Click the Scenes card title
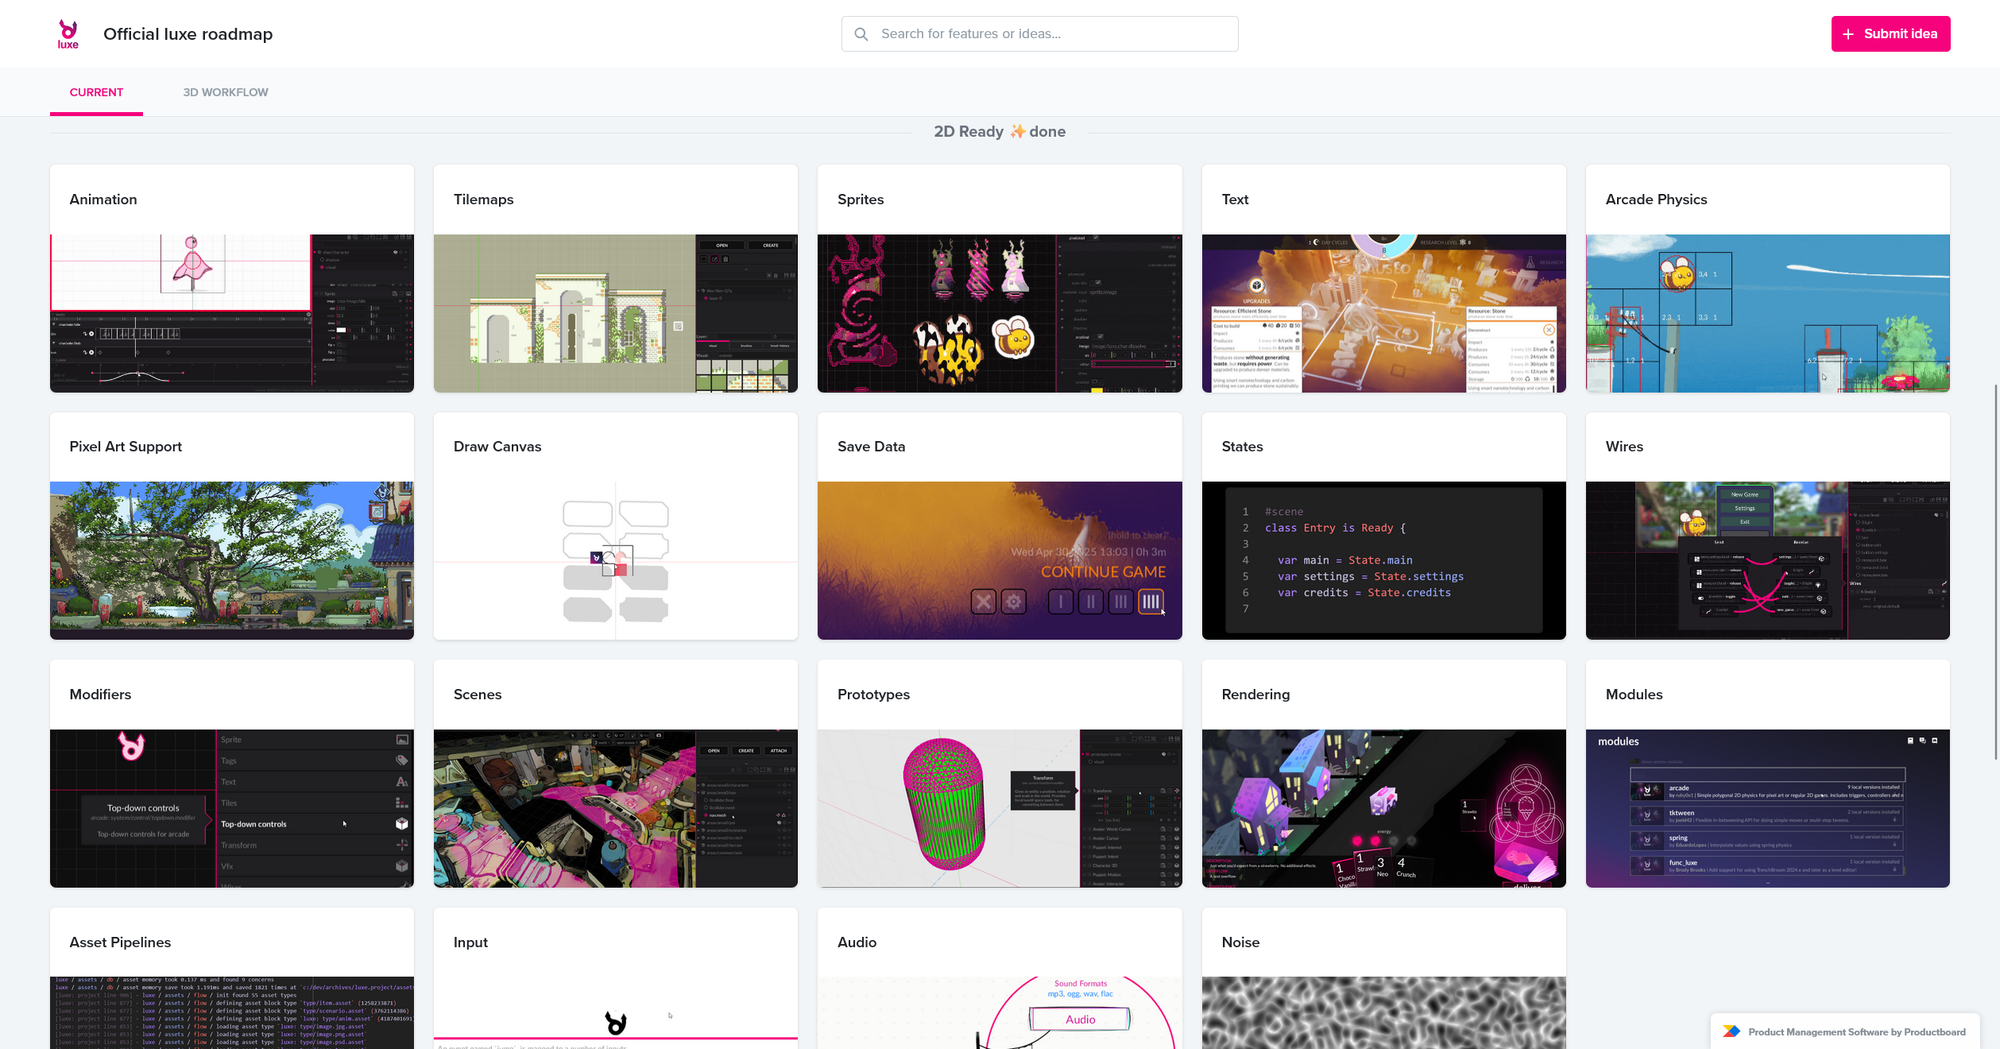The width and height of the screenshot is (2000, 1049). tap(477, 694)
